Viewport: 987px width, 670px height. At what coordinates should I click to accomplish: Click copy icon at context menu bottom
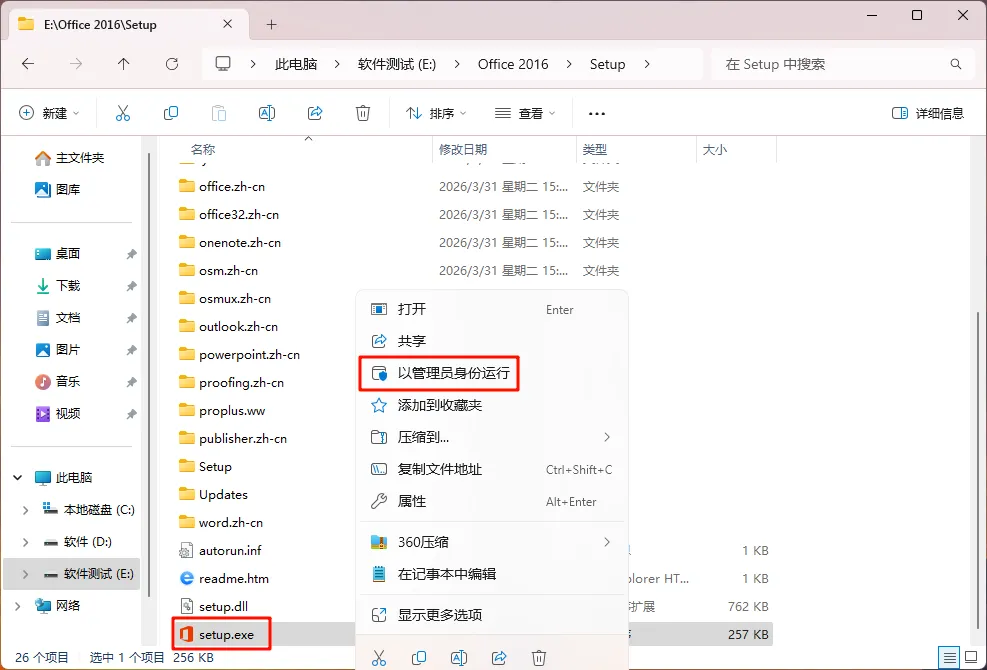tap(419, 659)
